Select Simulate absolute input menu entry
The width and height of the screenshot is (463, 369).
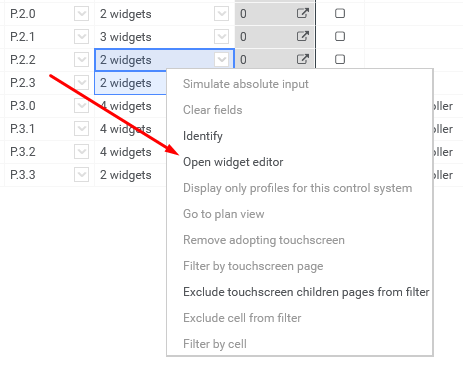[x=246, y=84]
